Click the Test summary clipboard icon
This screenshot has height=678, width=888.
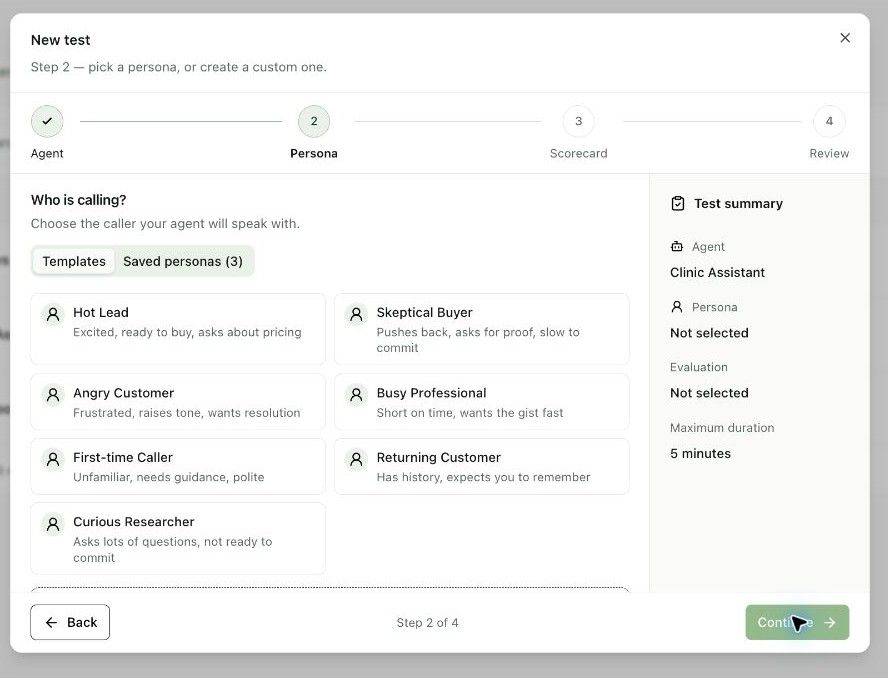click(x=677, y=203)
